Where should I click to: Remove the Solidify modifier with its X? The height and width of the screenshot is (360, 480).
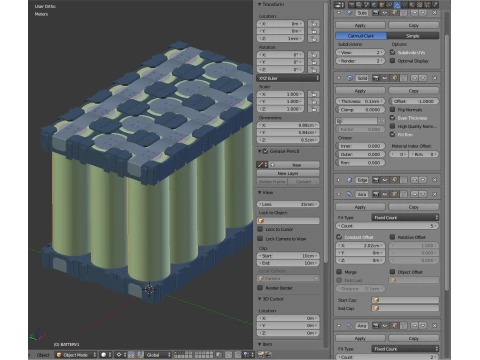[434, 78]
